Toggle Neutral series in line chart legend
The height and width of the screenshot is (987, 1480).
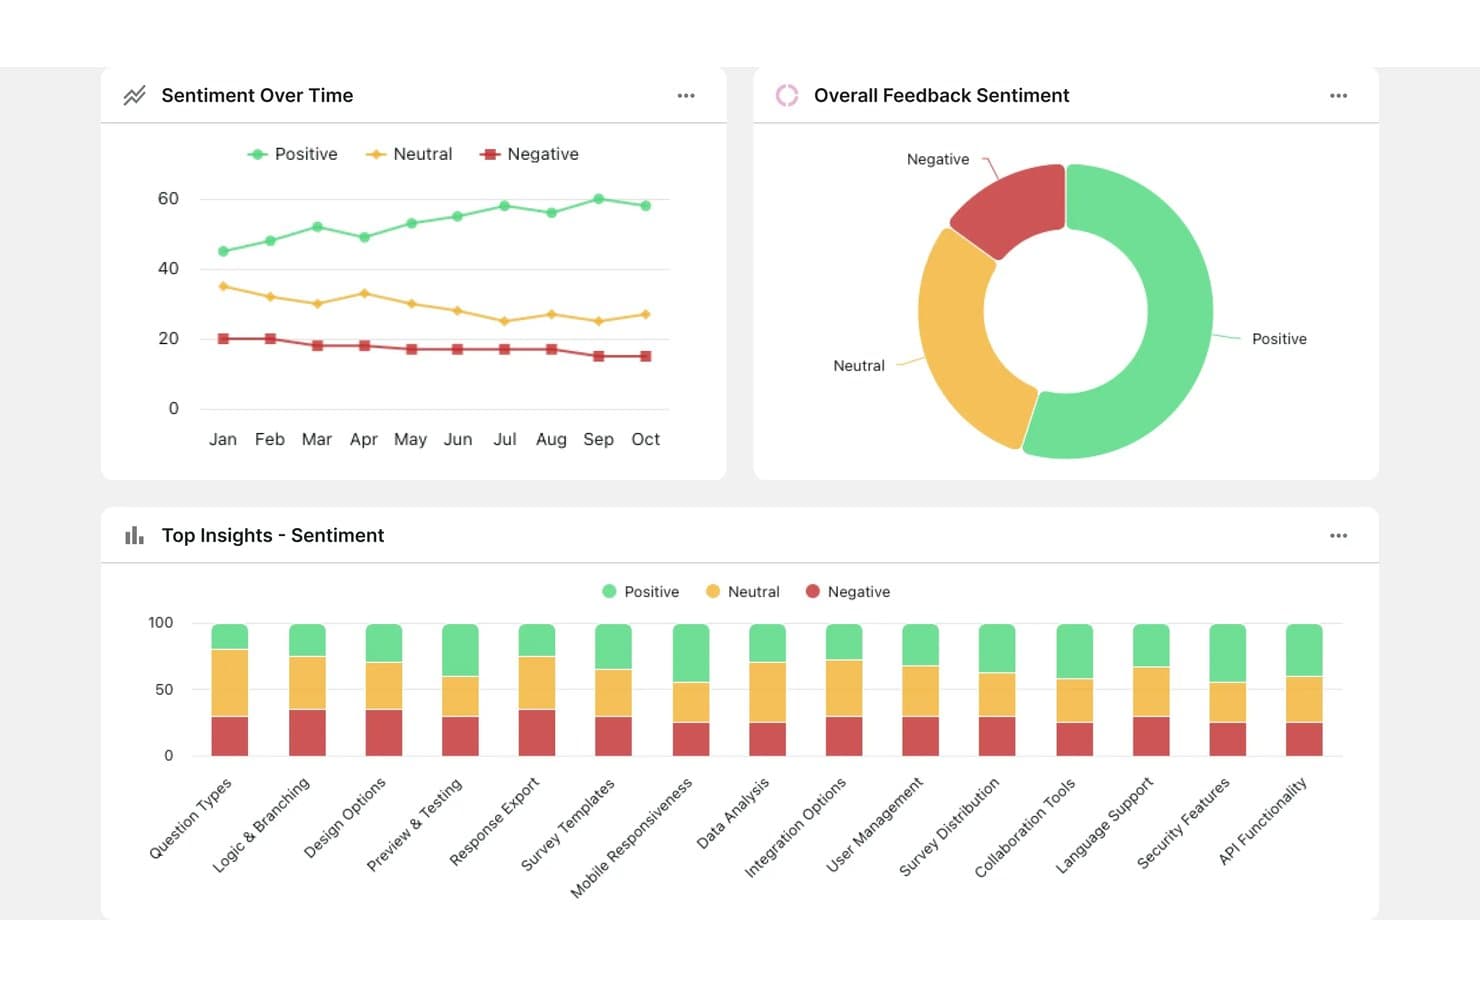pyautogui.click(x=409, y=154)
